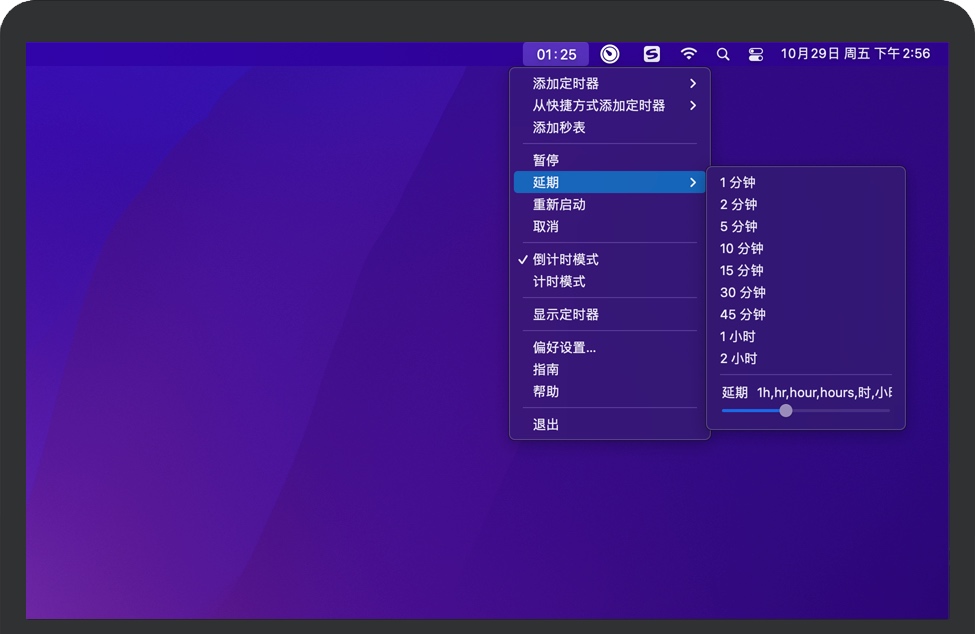
Task: Open 偏好设置... preferences
Action: point(564,347)
